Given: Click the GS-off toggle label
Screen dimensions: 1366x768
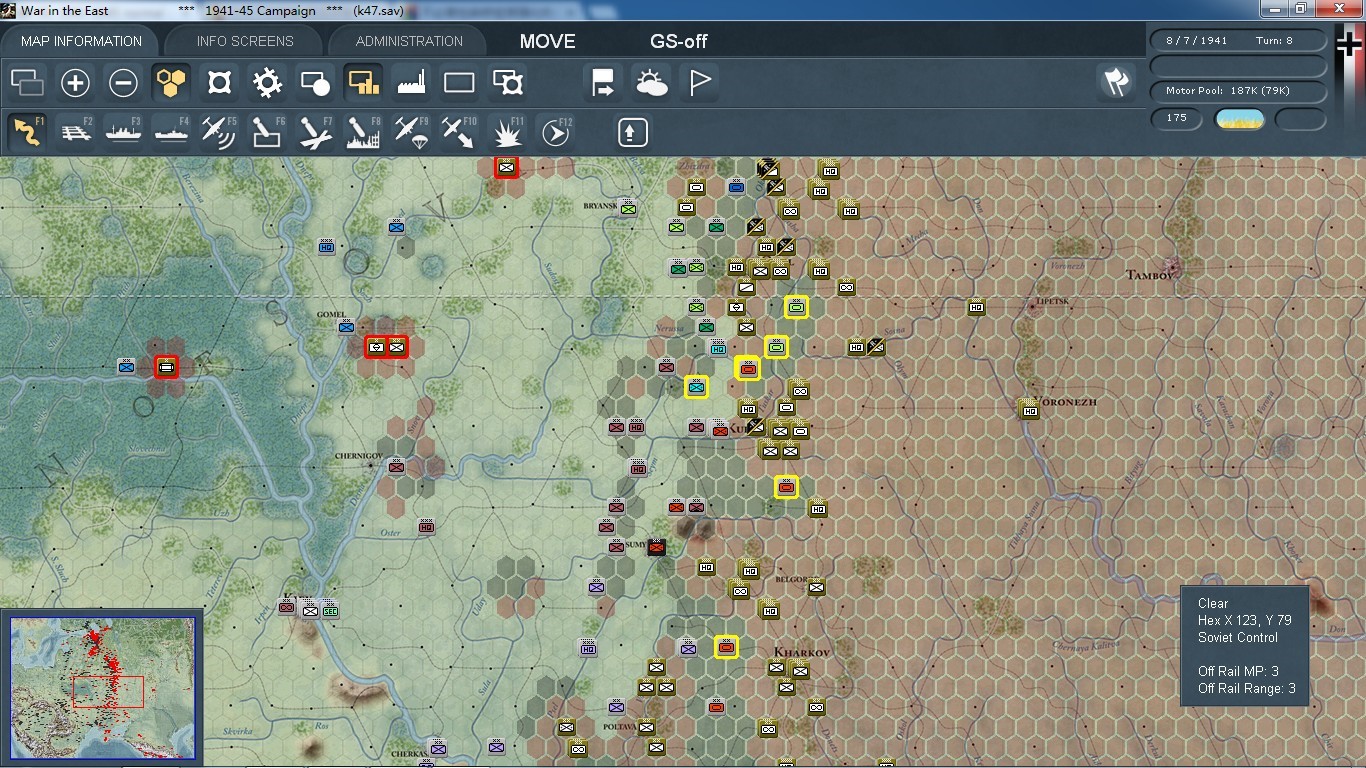Looking at the screenshot, I should click(x=679, y=41).
